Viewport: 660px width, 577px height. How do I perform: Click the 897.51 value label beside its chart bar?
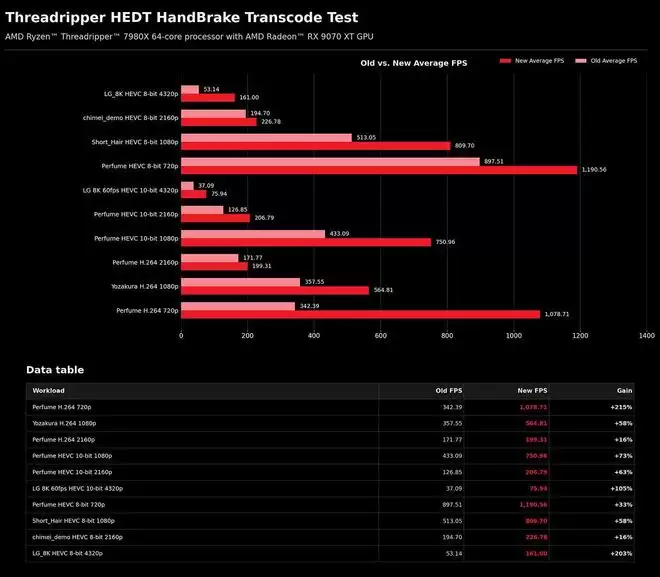[493, 162]
